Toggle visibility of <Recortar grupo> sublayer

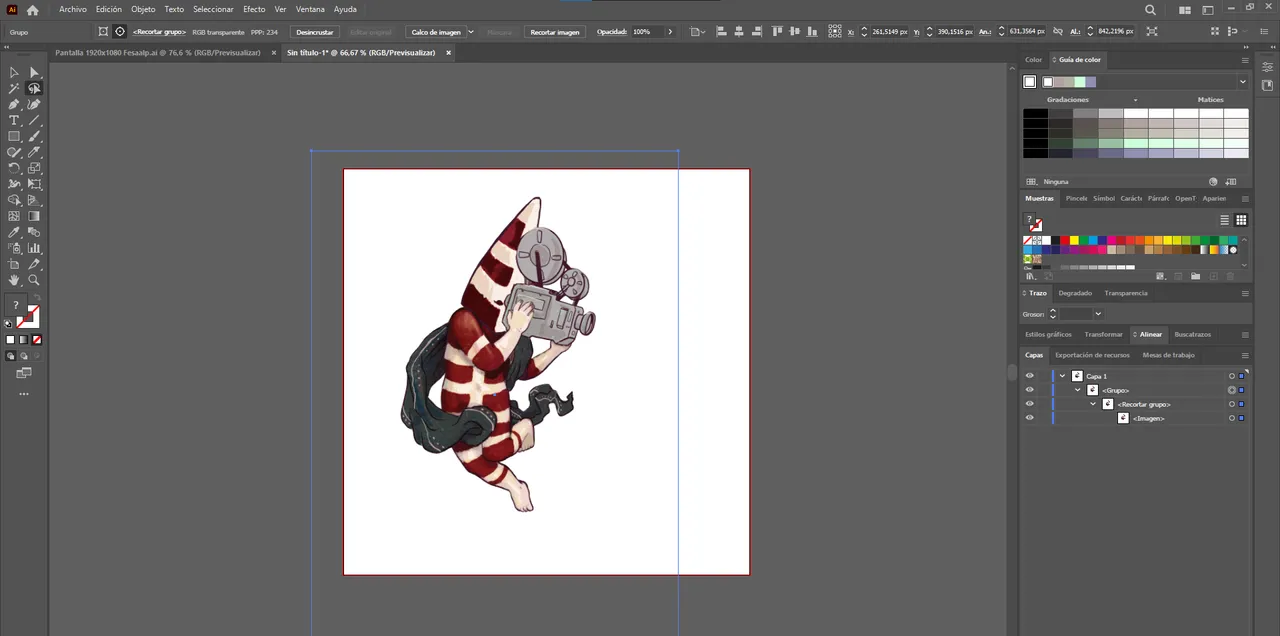pos(1030,404)
